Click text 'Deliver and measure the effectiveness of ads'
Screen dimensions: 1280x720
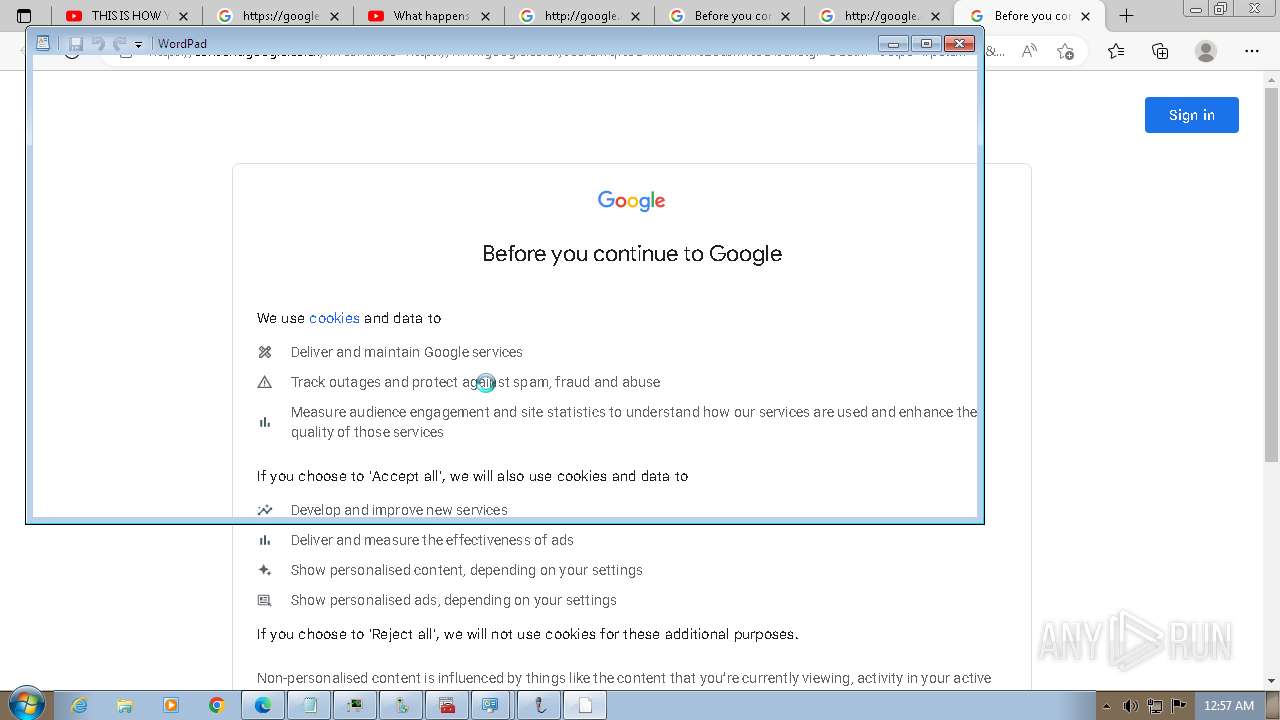click(432, 540)
